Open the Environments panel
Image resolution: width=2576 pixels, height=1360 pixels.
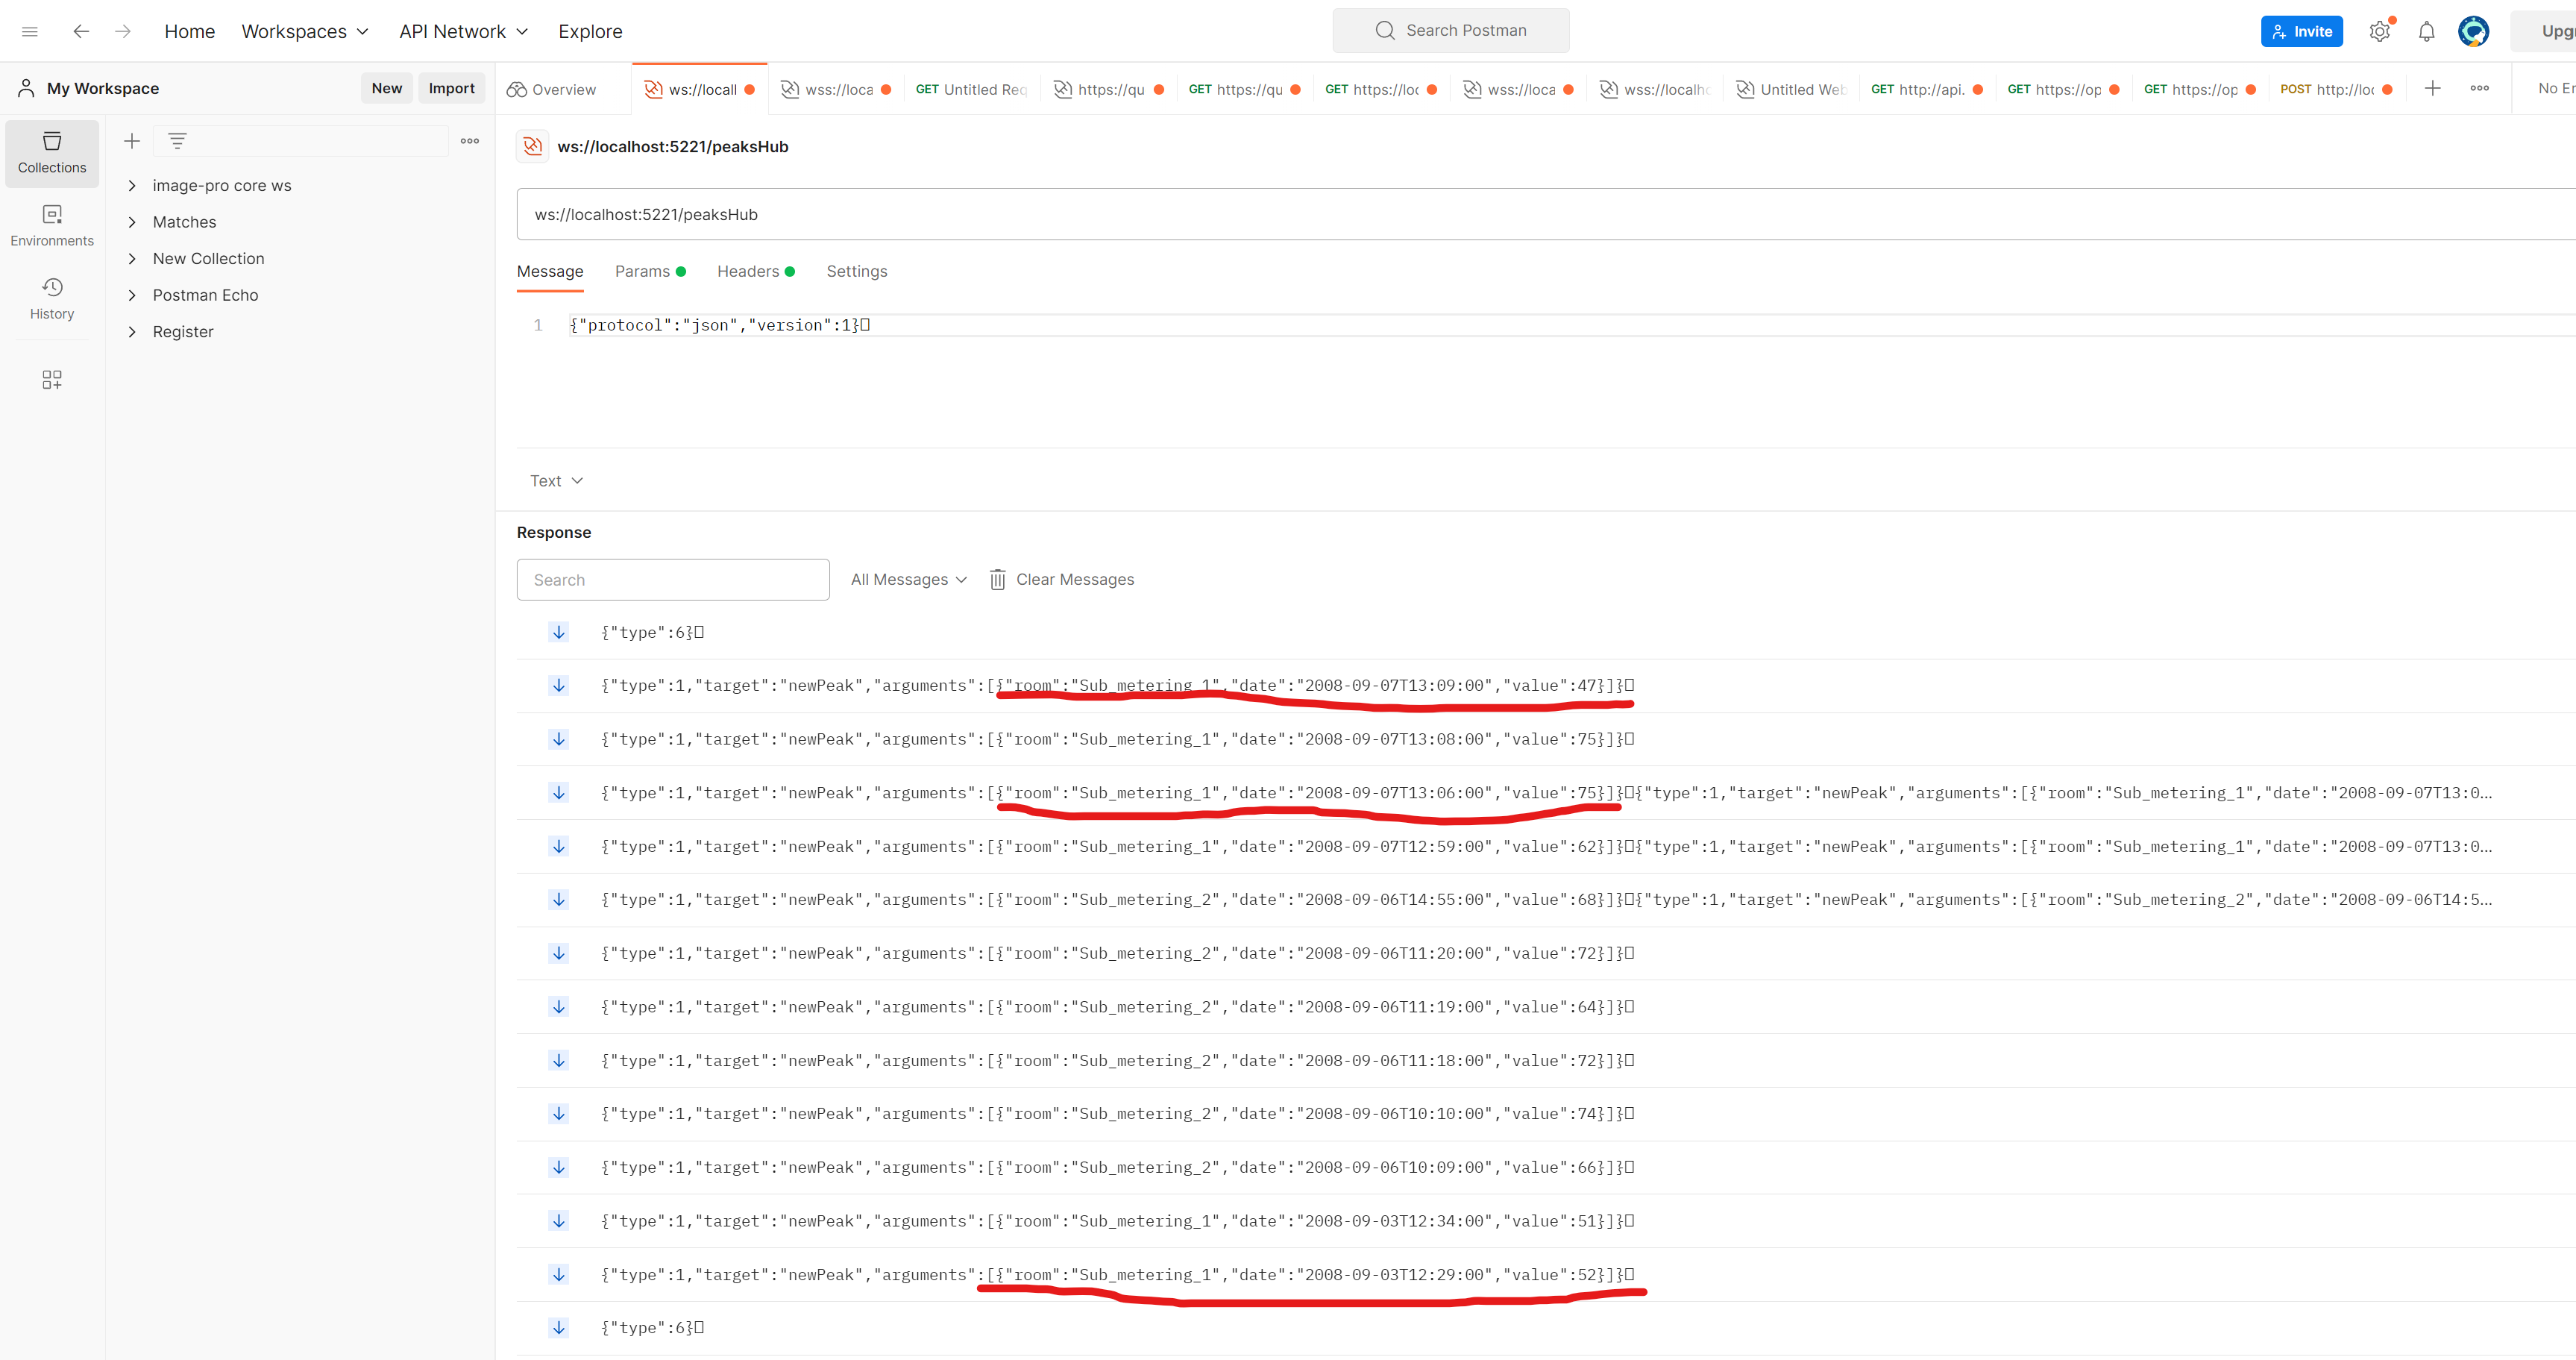tap(51, 225)
